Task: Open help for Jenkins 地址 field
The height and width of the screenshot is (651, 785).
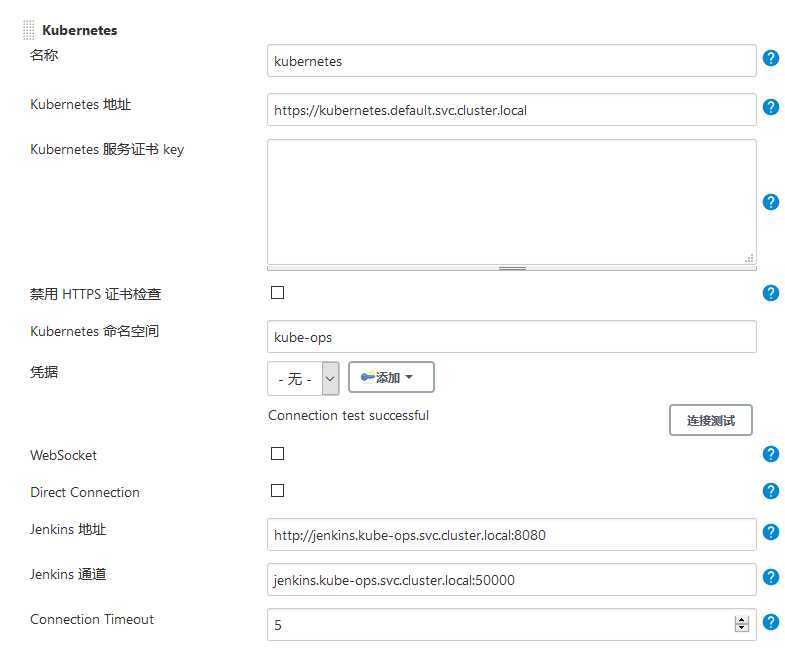Action: [x=770, y=532]
